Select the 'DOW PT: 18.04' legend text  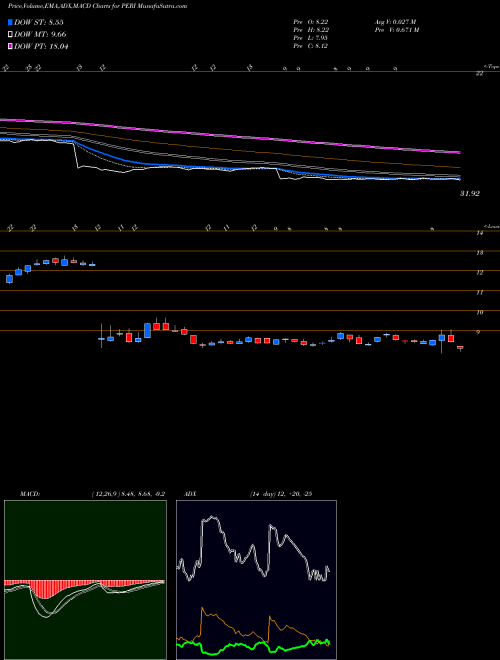tap(41, 46)
